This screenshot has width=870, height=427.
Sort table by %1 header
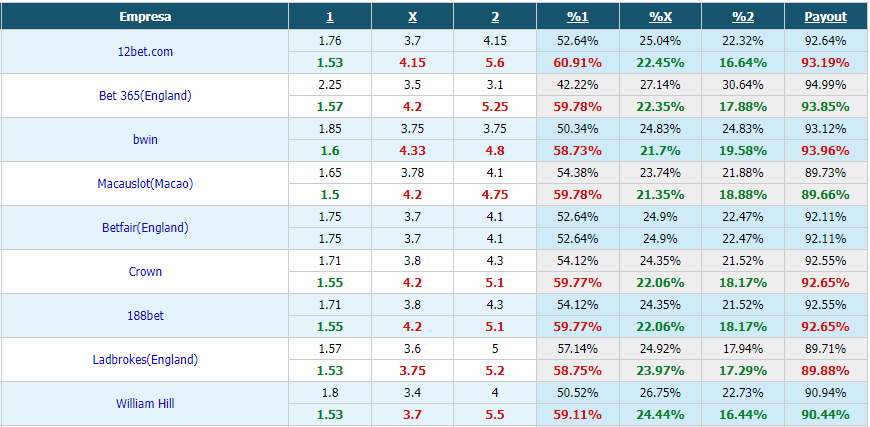578,17
